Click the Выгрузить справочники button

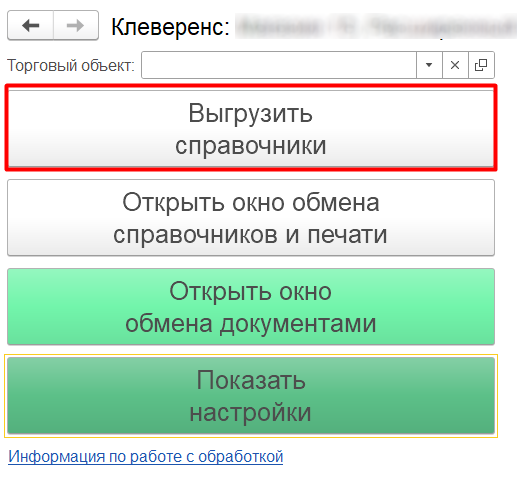pos(251,128)
